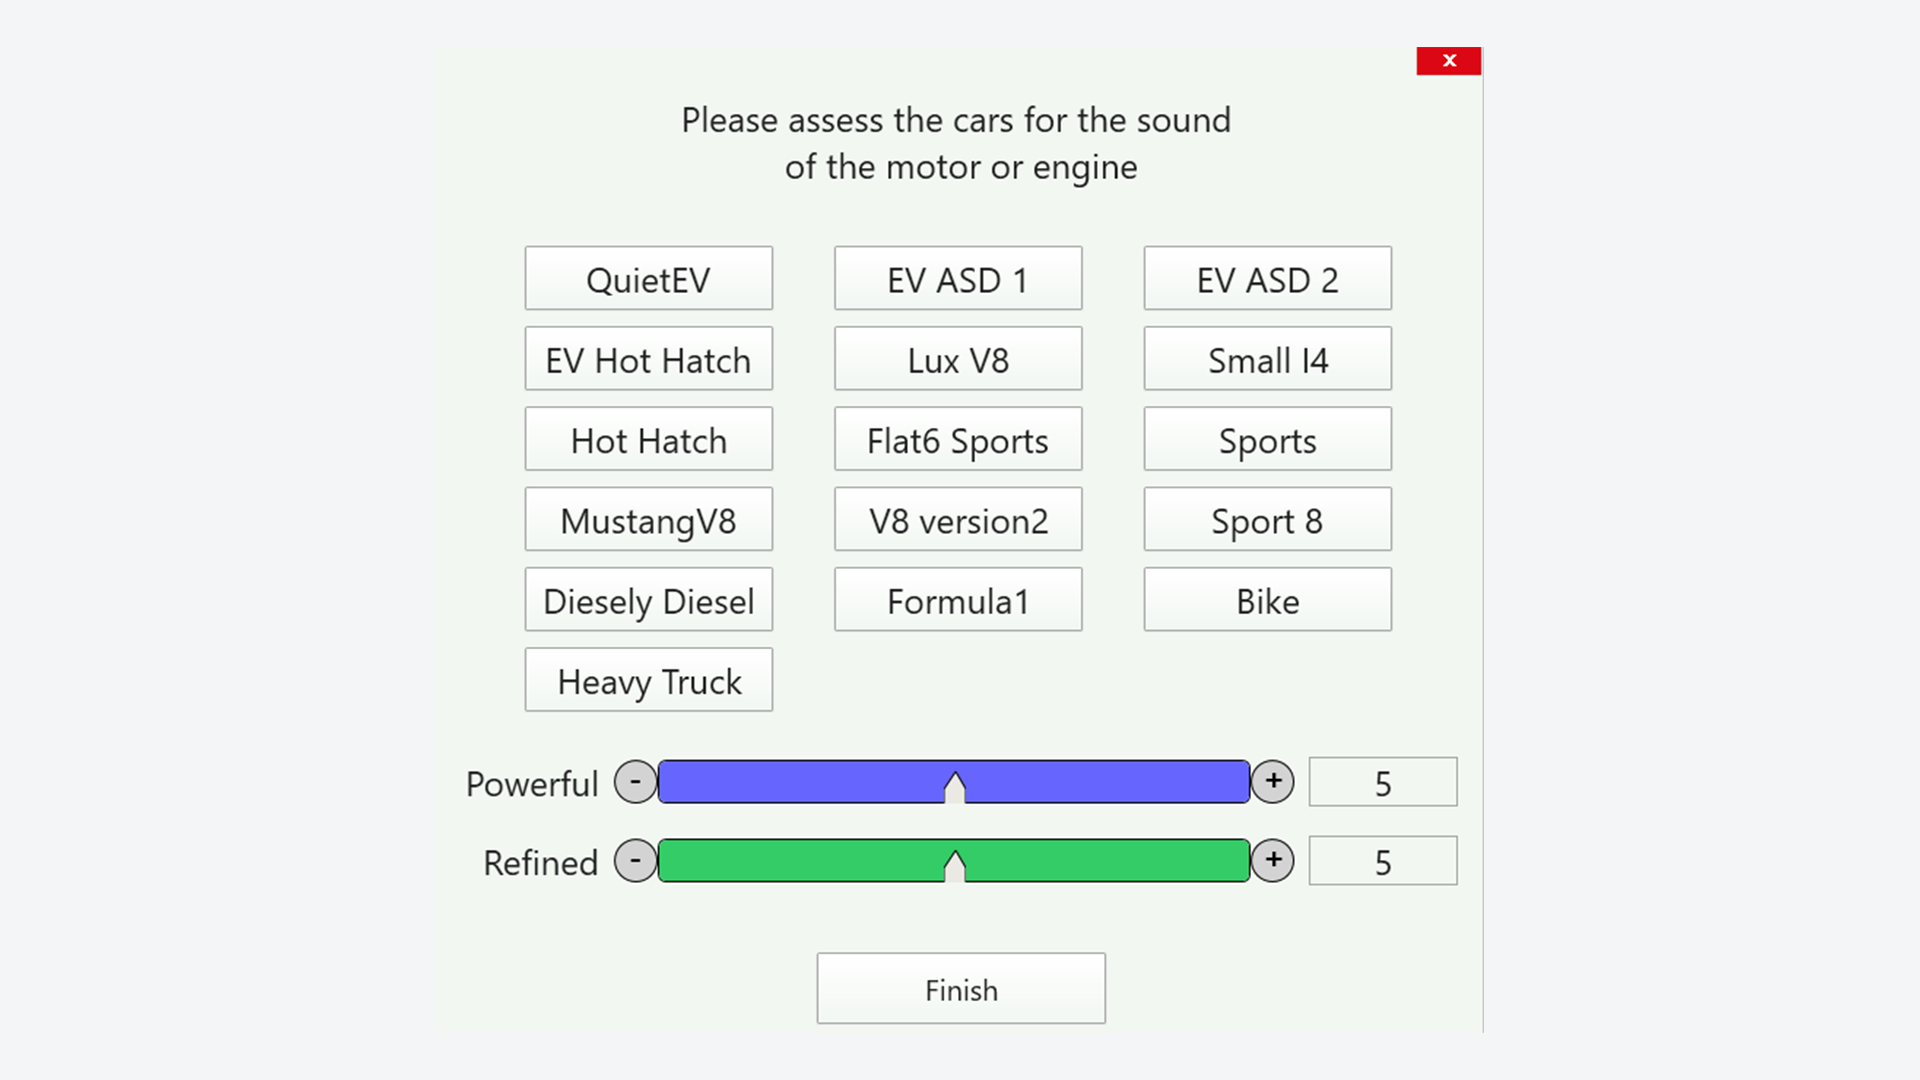Increase the Refined rating with plus

(x=1272, y=860)
